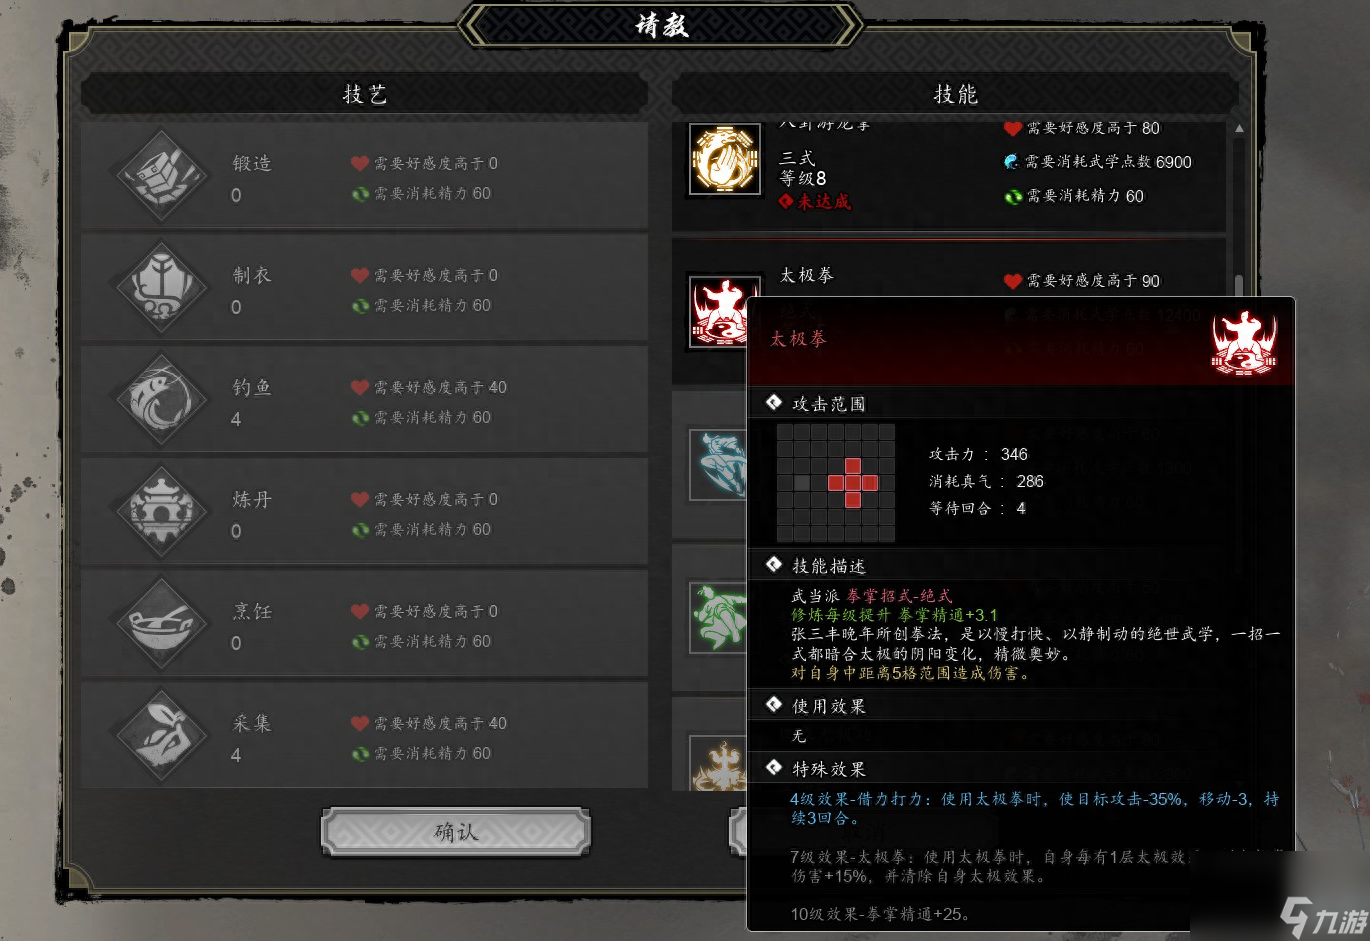This screenshot has width=1370, height=941.
Task: Select the 锻造 forging craft icon
Action: 161,176
